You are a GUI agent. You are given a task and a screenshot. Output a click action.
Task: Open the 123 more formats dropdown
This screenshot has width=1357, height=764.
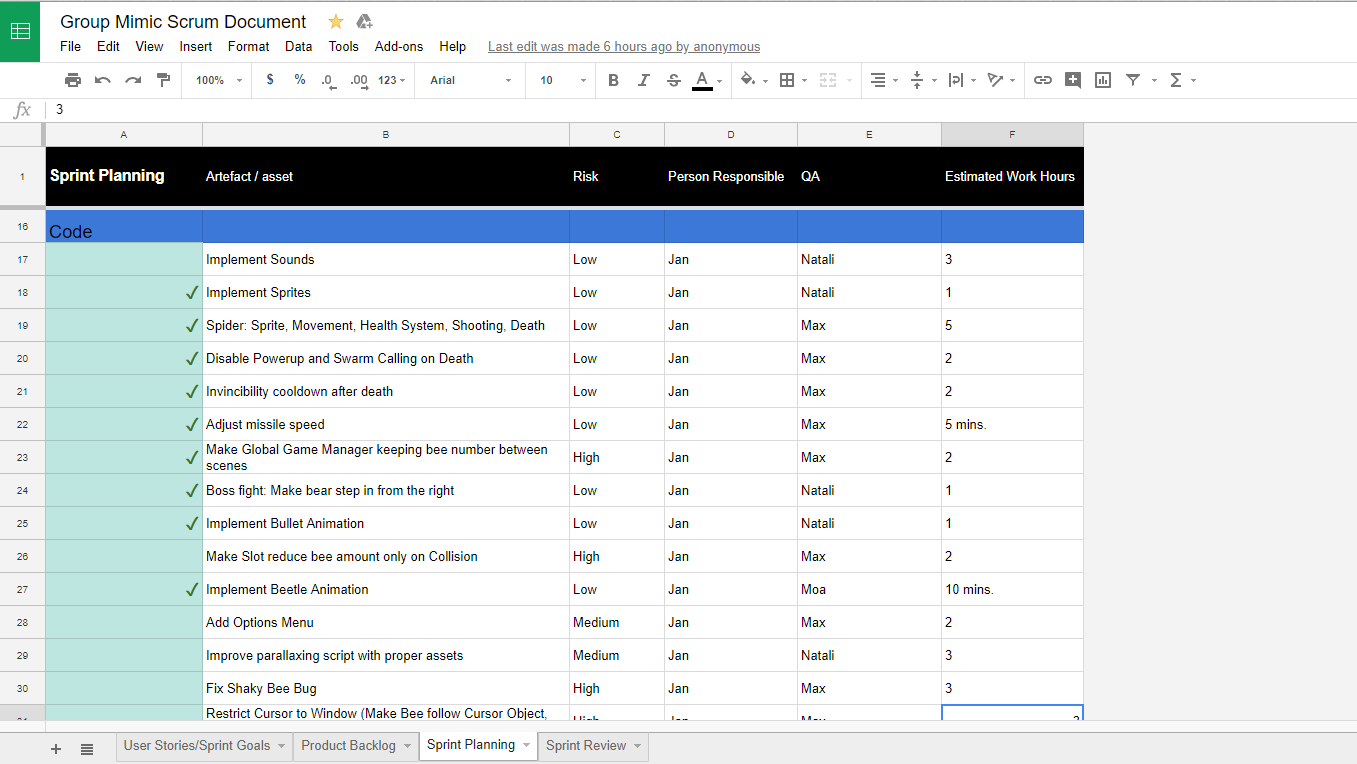[x=392, y=80]
